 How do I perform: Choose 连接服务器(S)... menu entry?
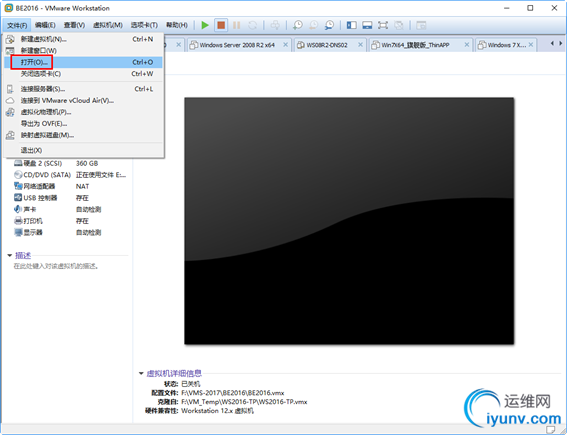point(84,89)
